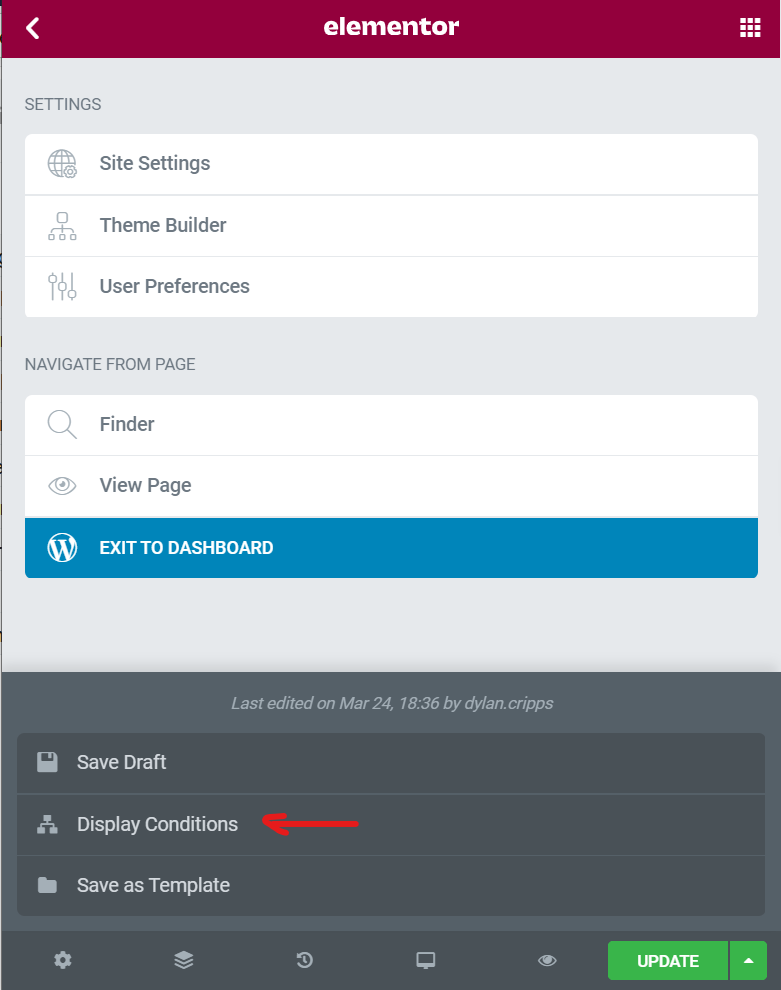Viewport: 781px width, 990px height.
Task: Open User Preferences
Action: coord(391,287)
